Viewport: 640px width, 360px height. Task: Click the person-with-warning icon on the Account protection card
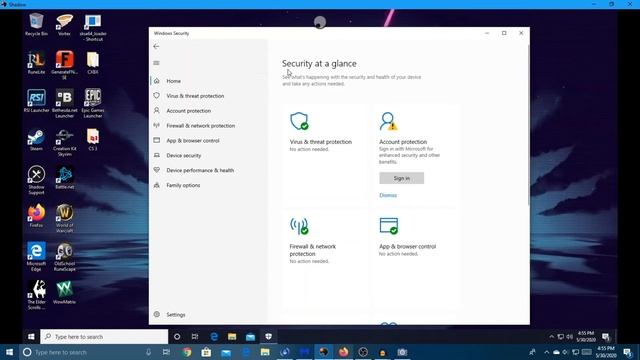pyautogui.click(x=388, y=121)
